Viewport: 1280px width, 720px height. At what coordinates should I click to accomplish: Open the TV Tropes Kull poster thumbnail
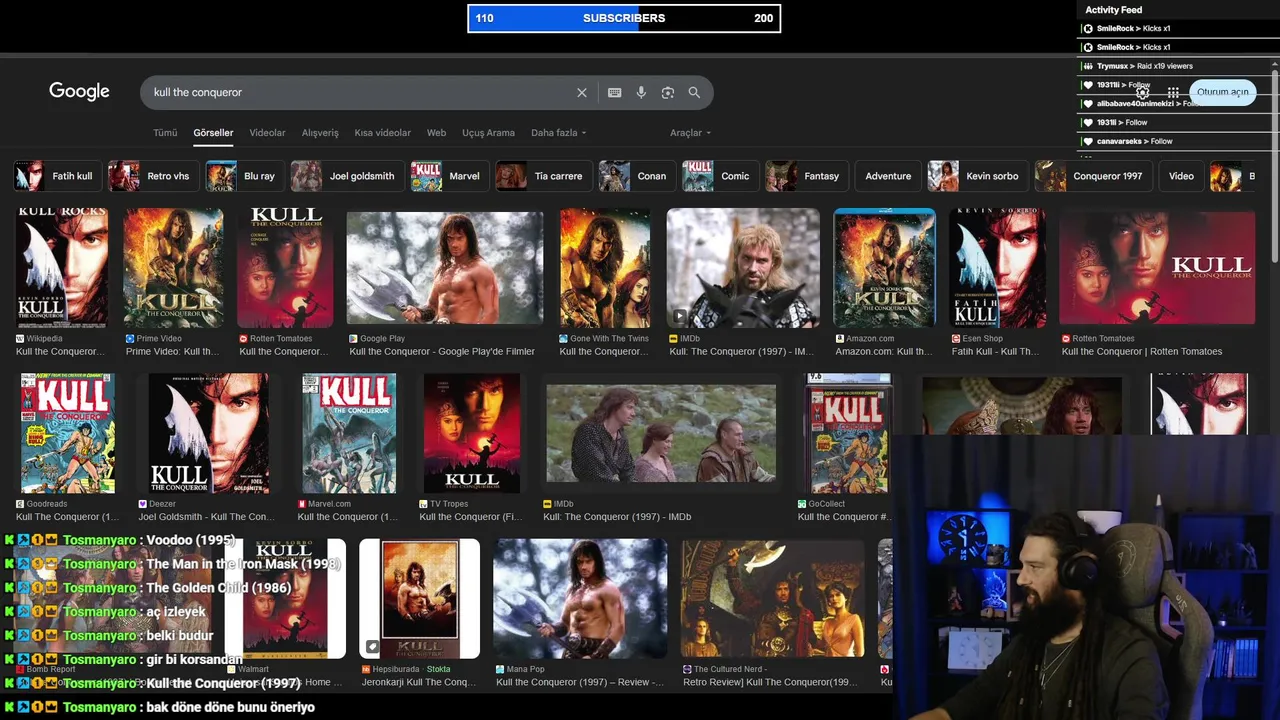click(471, 433)
